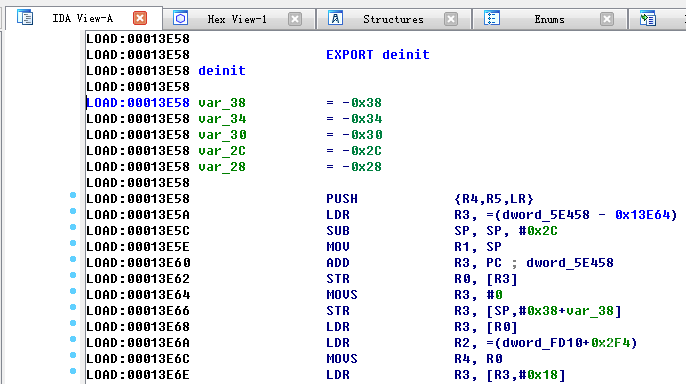Click the partially visible tab icon after Enums

(648, 19)
